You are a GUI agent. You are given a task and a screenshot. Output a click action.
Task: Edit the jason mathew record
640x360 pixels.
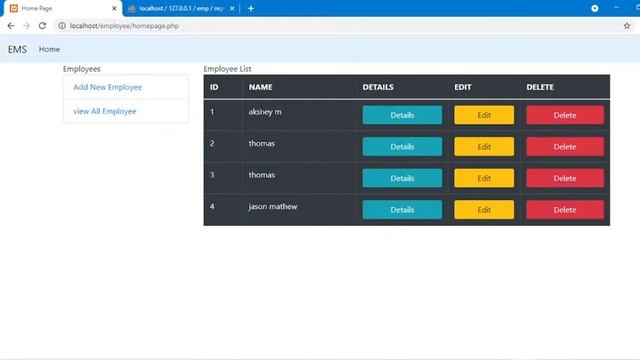coord(484,210)
